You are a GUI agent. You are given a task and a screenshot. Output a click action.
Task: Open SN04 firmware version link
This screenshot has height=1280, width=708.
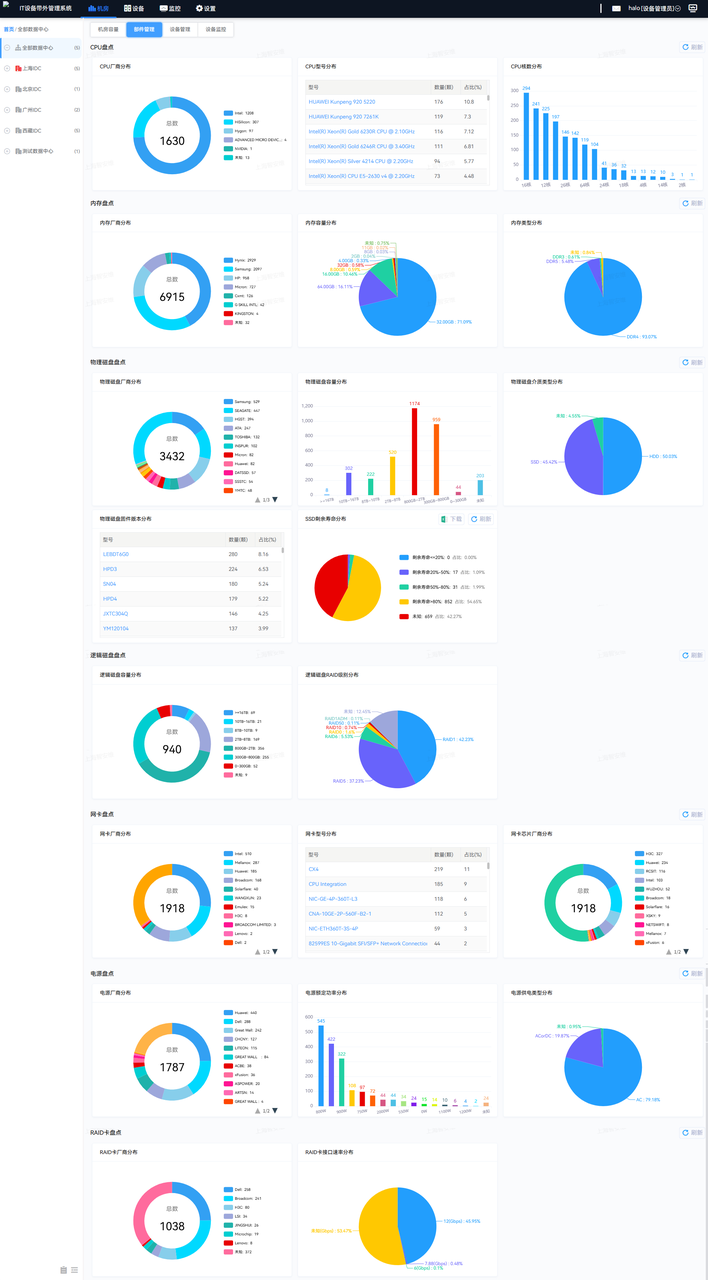[x=110, y=584]
